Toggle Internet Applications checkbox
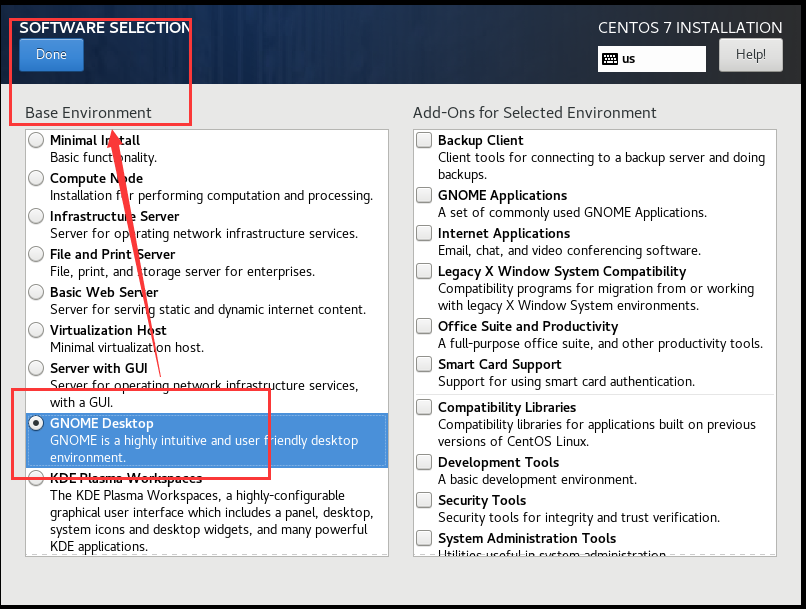Screen dimensions: 806x609 424,234
